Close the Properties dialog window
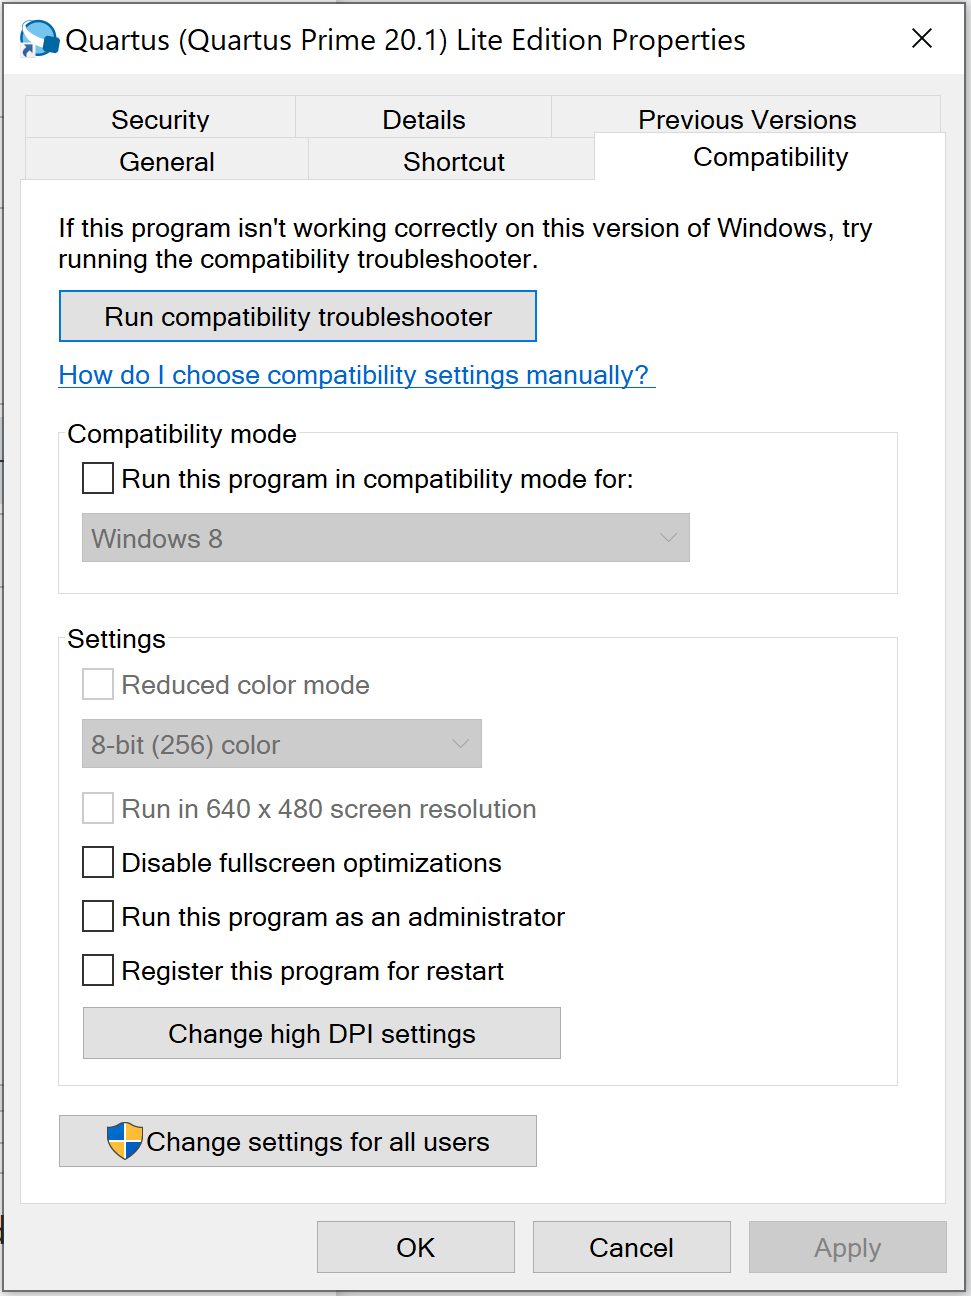 click(x=921, y=39)
